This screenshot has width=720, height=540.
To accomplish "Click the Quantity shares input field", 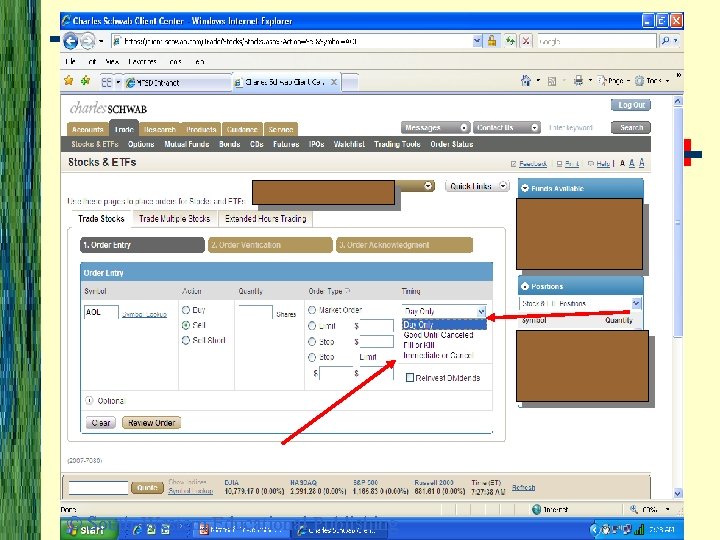I will [x=255, y=312].
